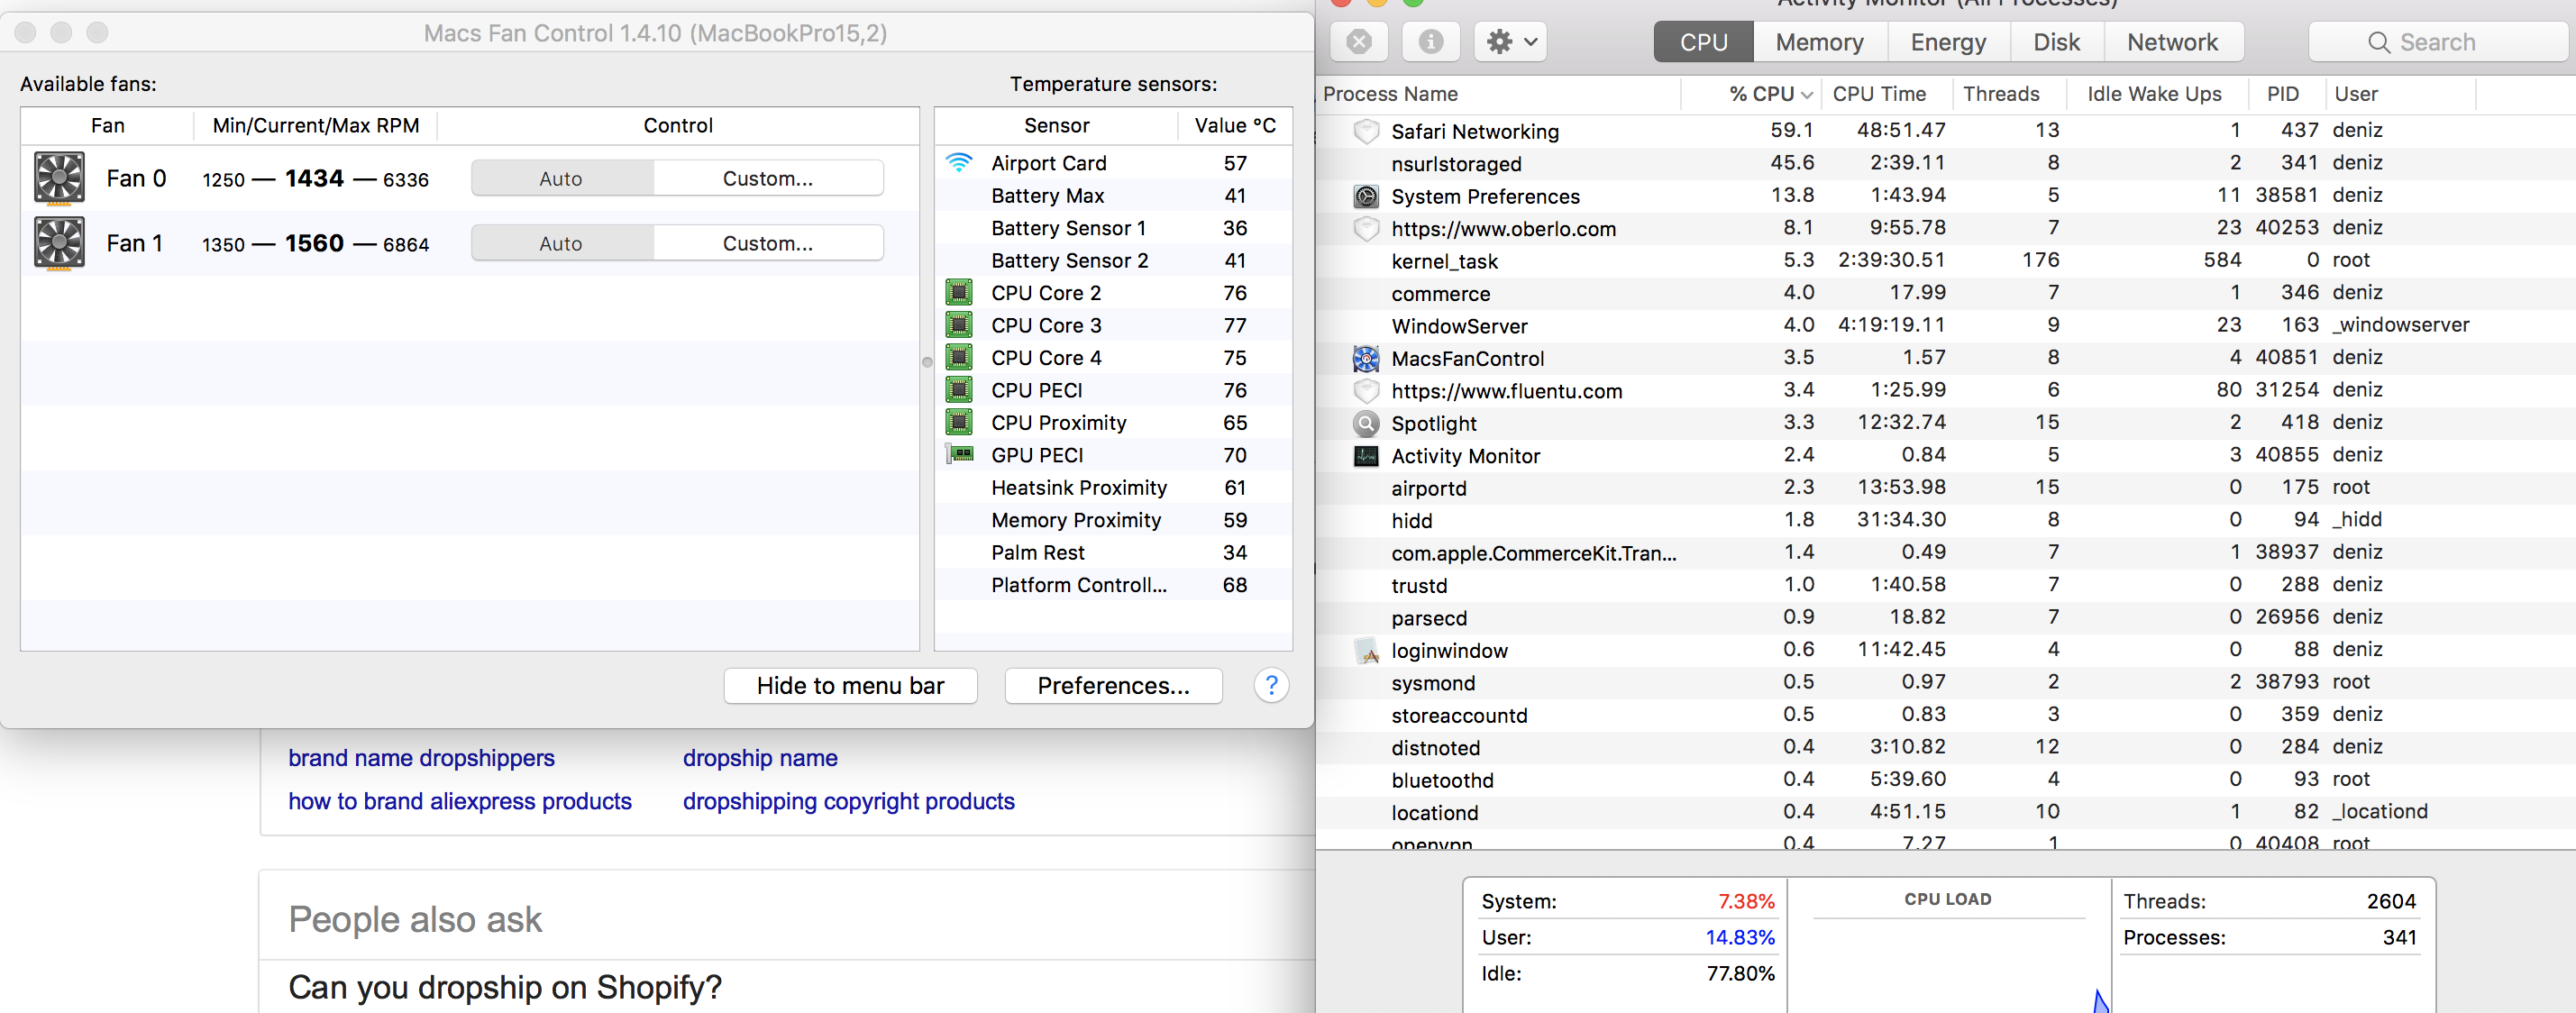Click the Inspect process info icon

pyautogui.click(x=1431, y=42)
